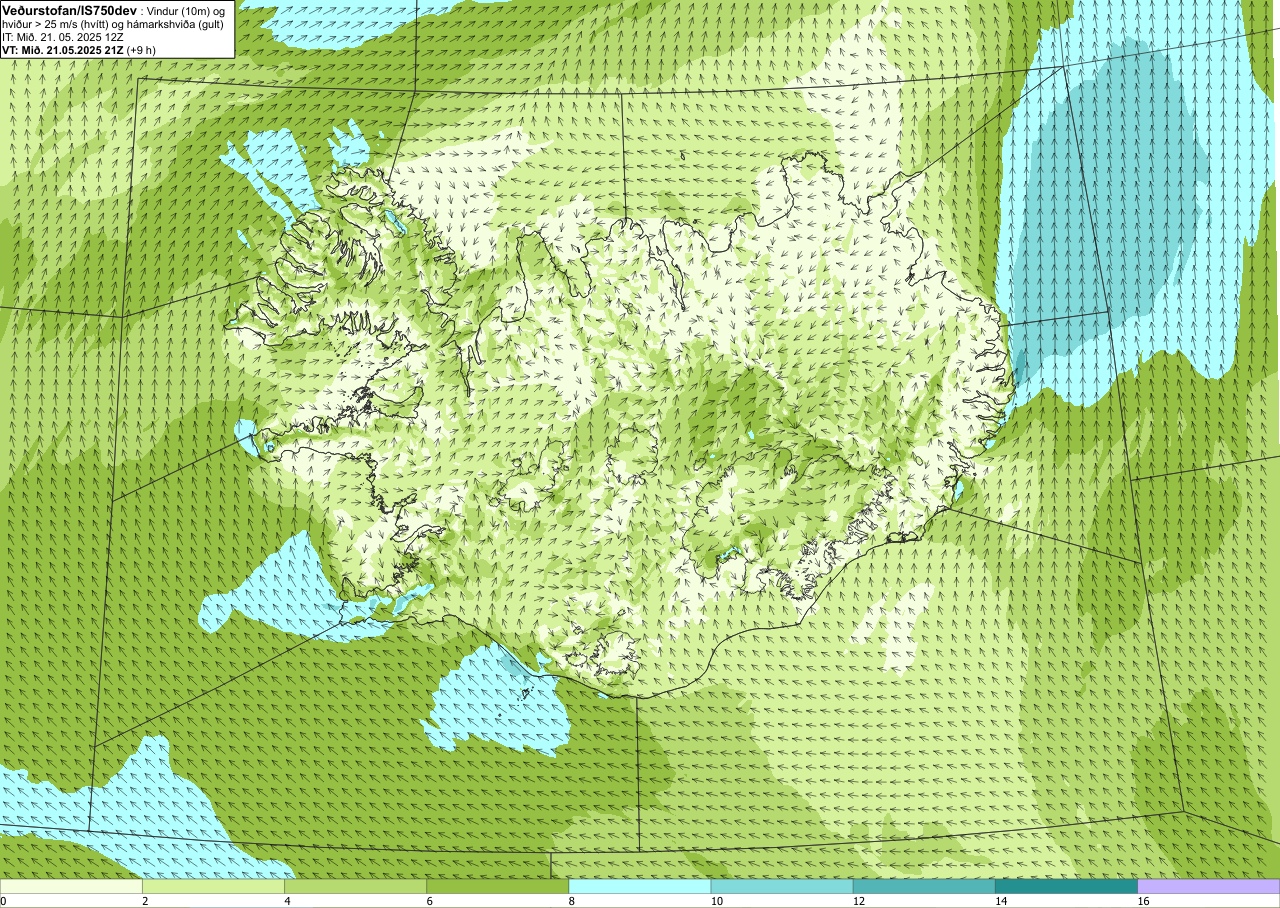Click the legend label '16'

(1142, 901)
